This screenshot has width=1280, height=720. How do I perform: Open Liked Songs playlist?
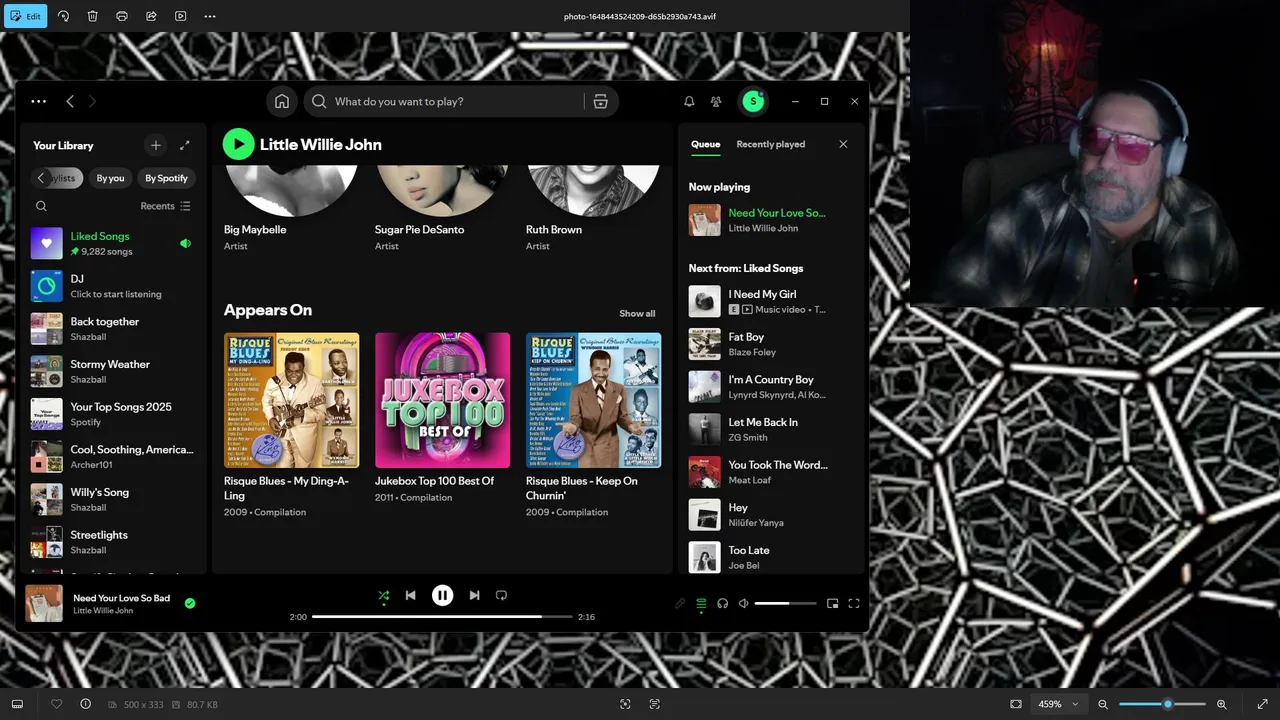point(112,243)
